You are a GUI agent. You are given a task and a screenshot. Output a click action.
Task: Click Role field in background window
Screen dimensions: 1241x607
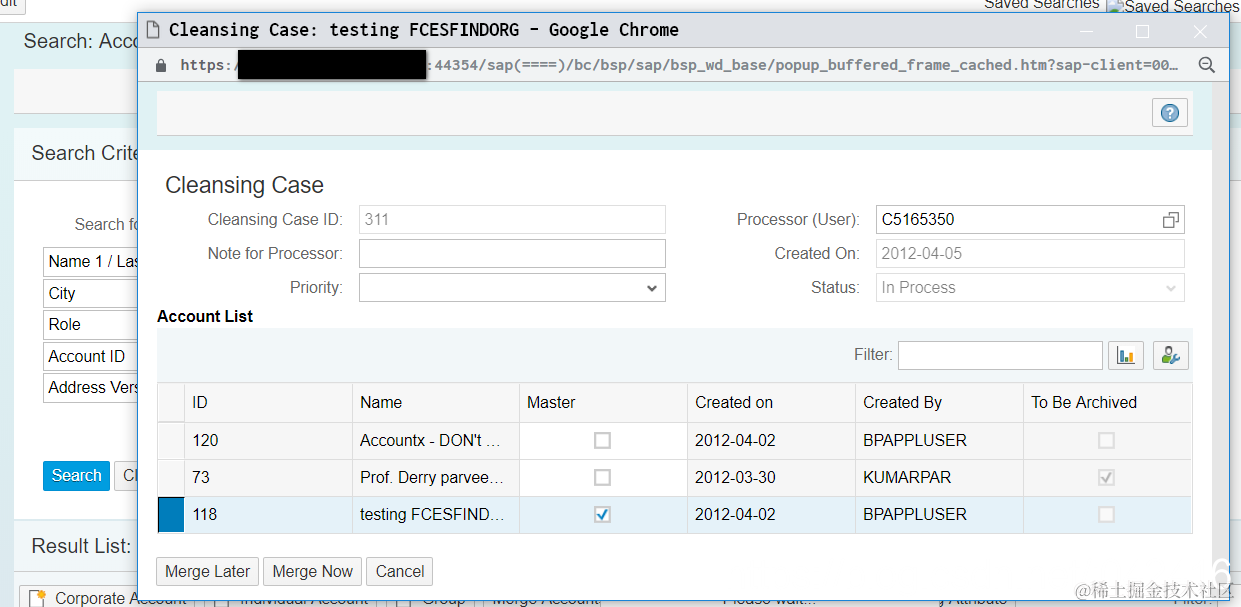pyautogui.click(x=90, y=324)
